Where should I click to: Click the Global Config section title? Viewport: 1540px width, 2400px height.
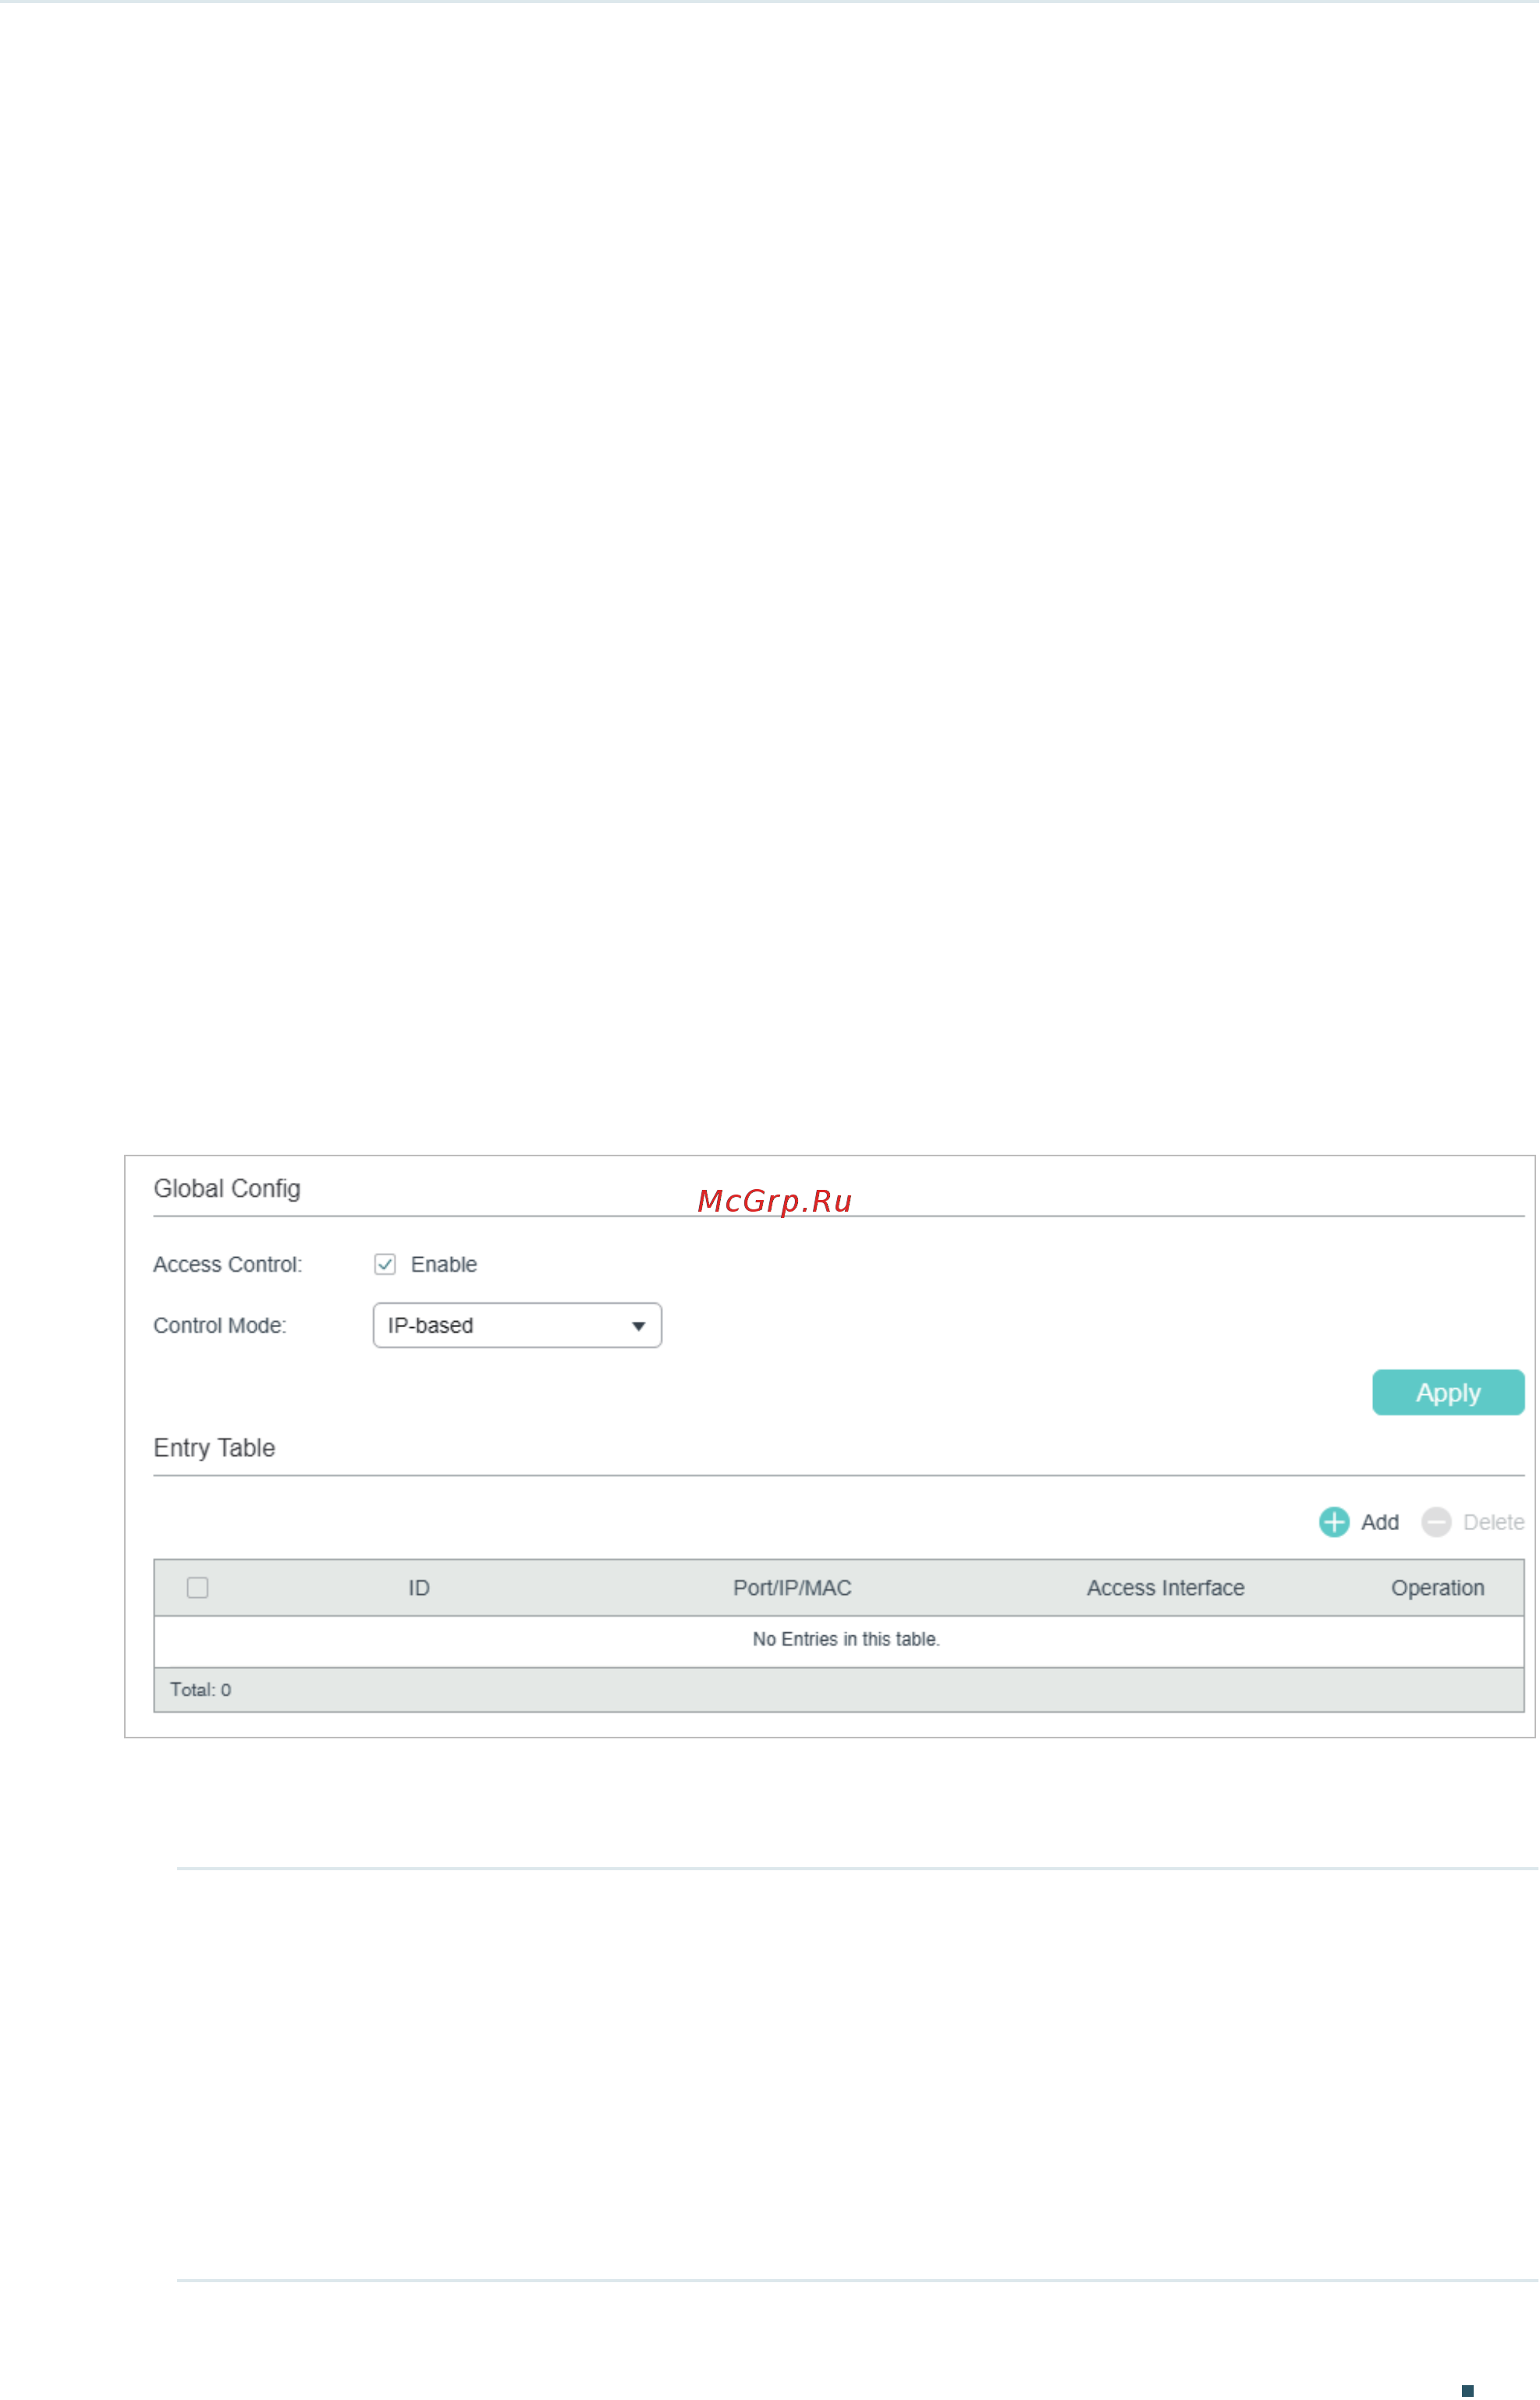click(x=227, y=1188)
